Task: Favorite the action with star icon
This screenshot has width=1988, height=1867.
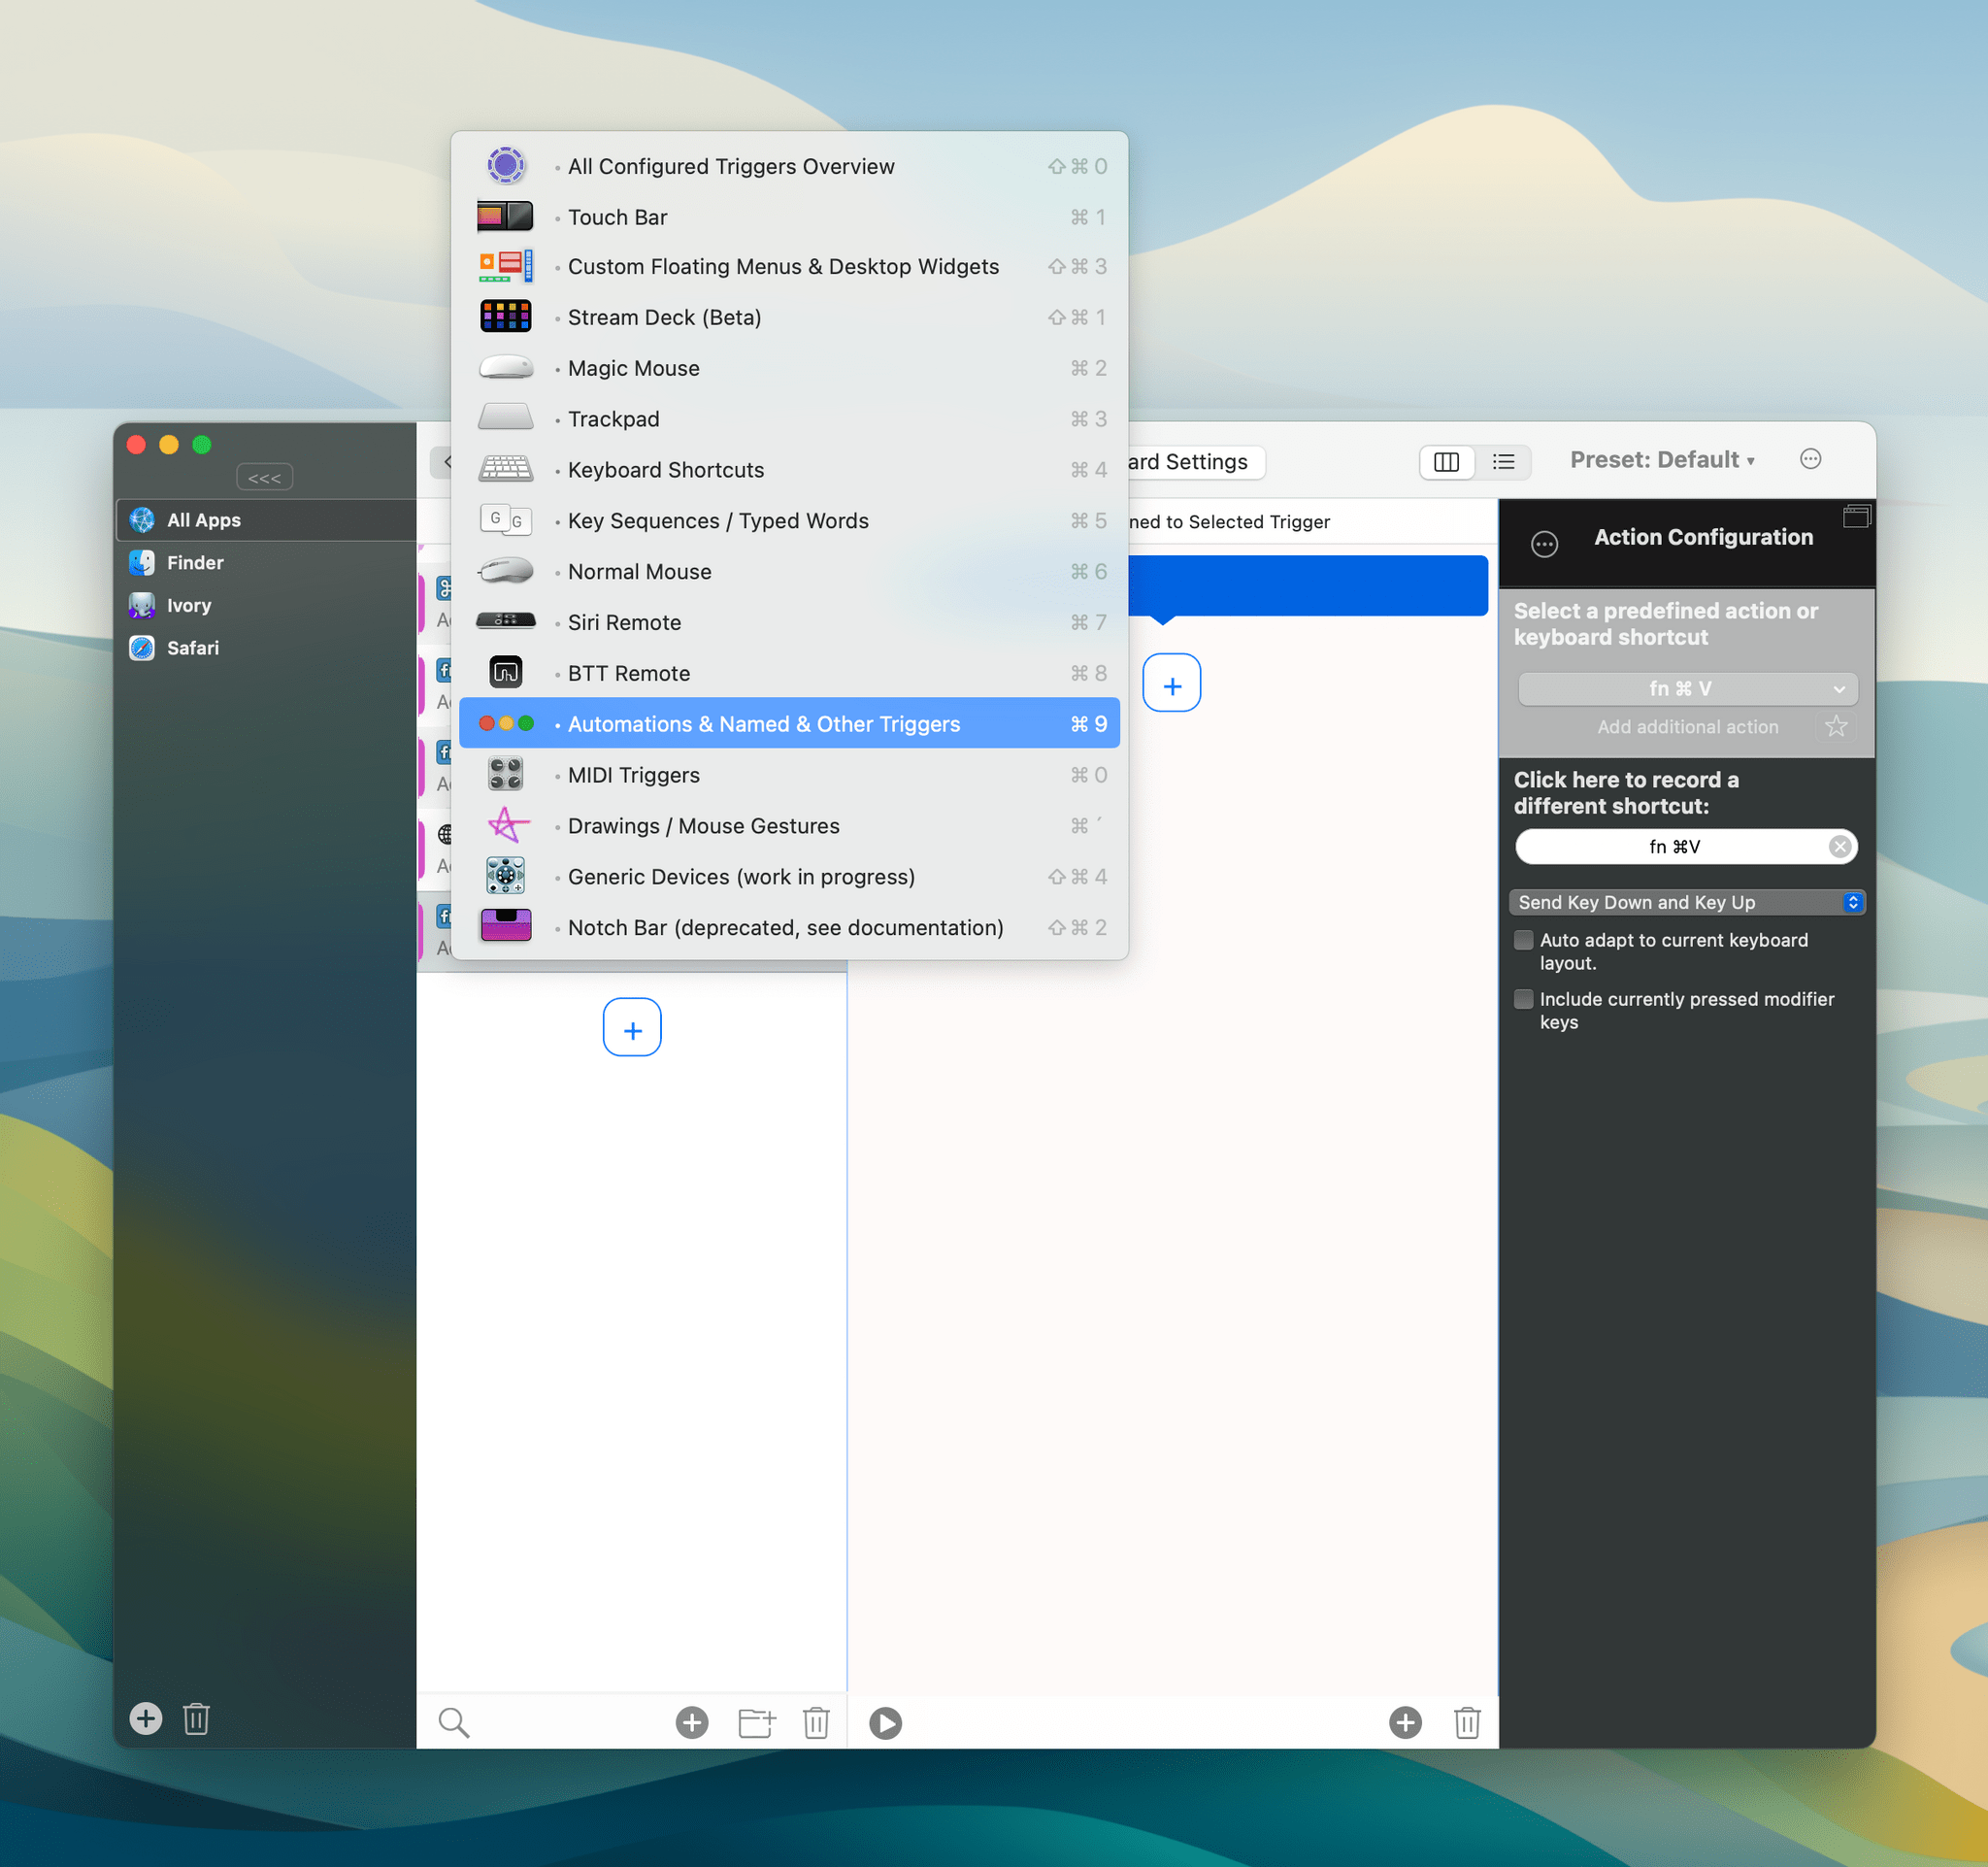Action: 1836,726
